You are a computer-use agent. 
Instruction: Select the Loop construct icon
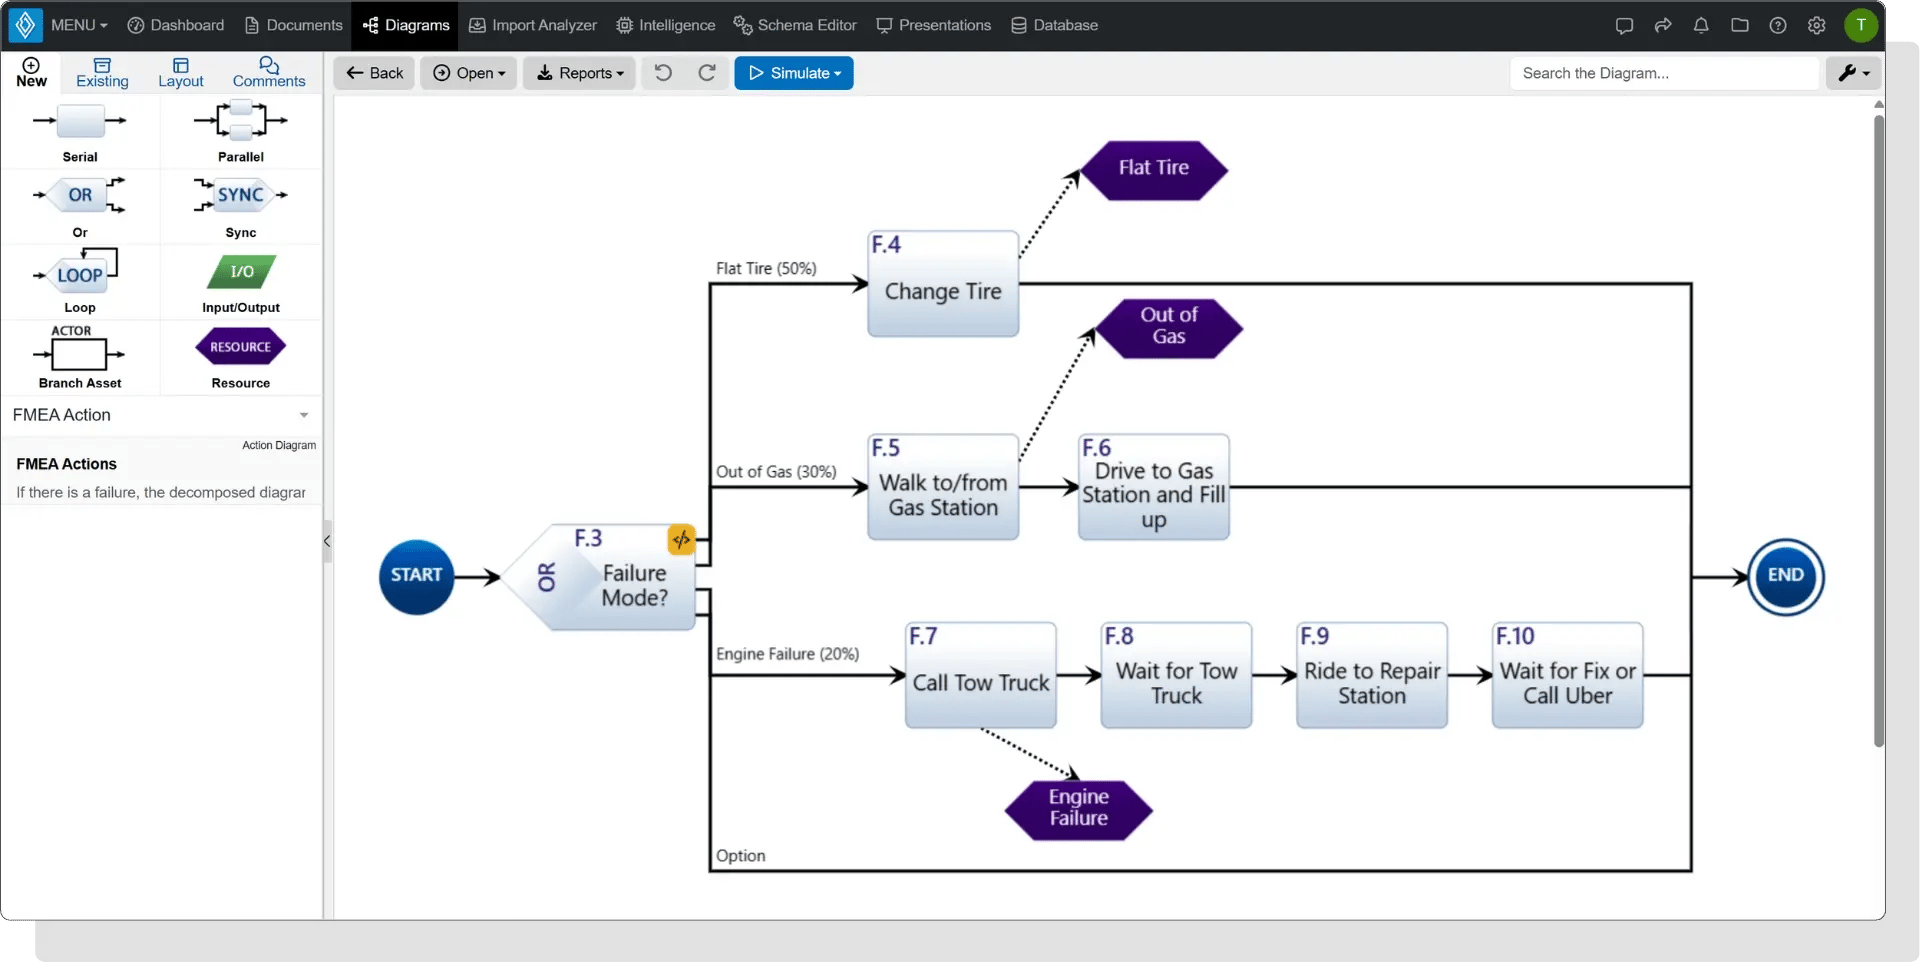(80, 272)
